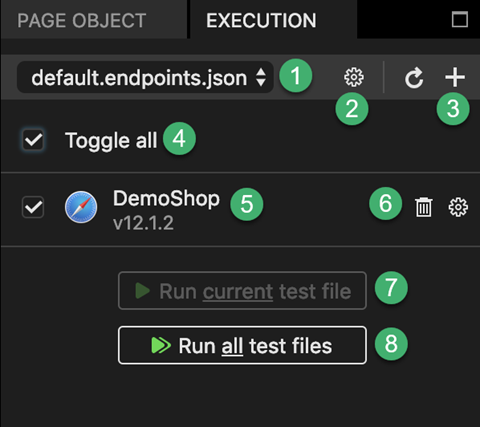480x427 pixels.
Task: Click the v12.1.2 version text
Action: [x=143, y=223]
